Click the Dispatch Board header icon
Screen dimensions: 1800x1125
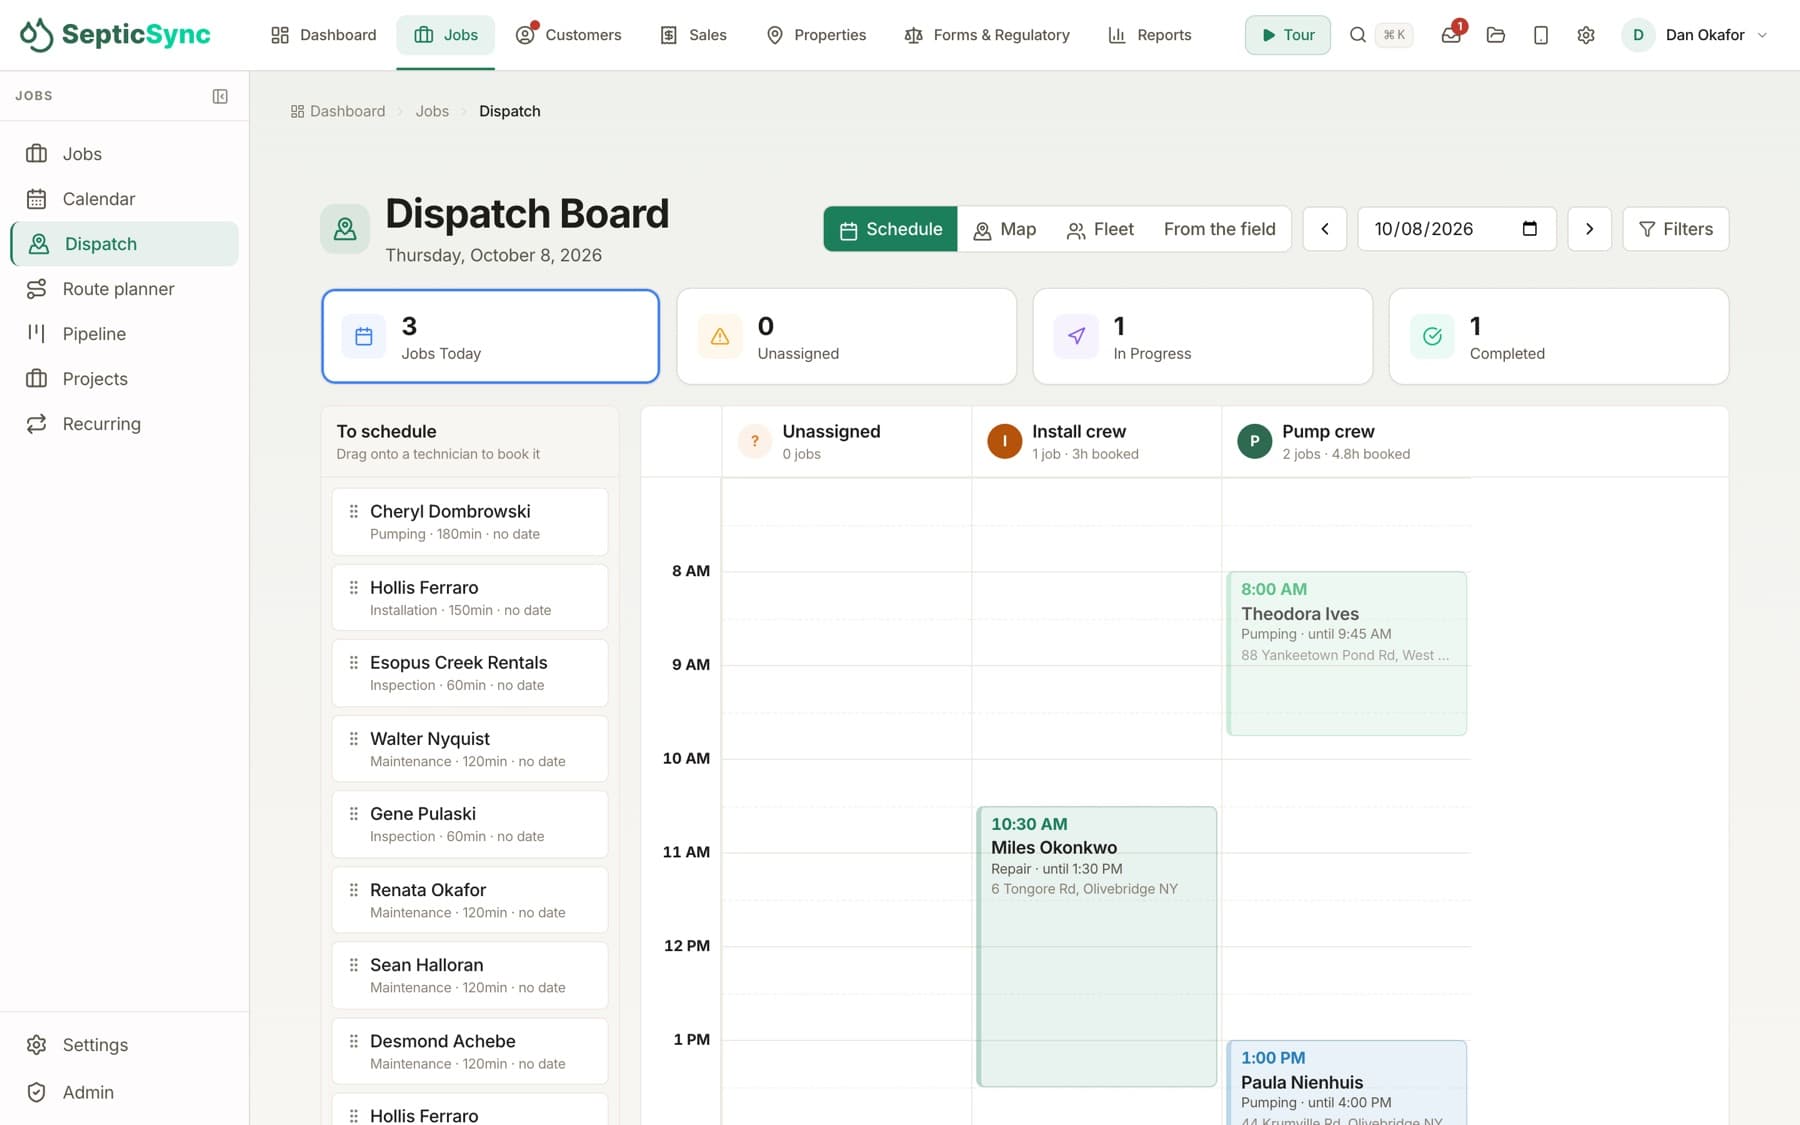pos(345,229)
